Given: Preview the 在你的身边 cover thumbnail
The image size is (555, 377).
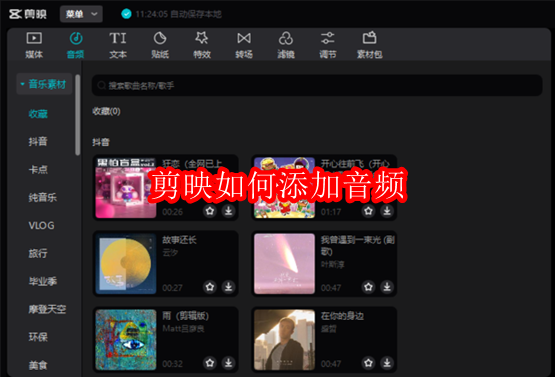Looking at the screenshot, I should coord(284,340).
